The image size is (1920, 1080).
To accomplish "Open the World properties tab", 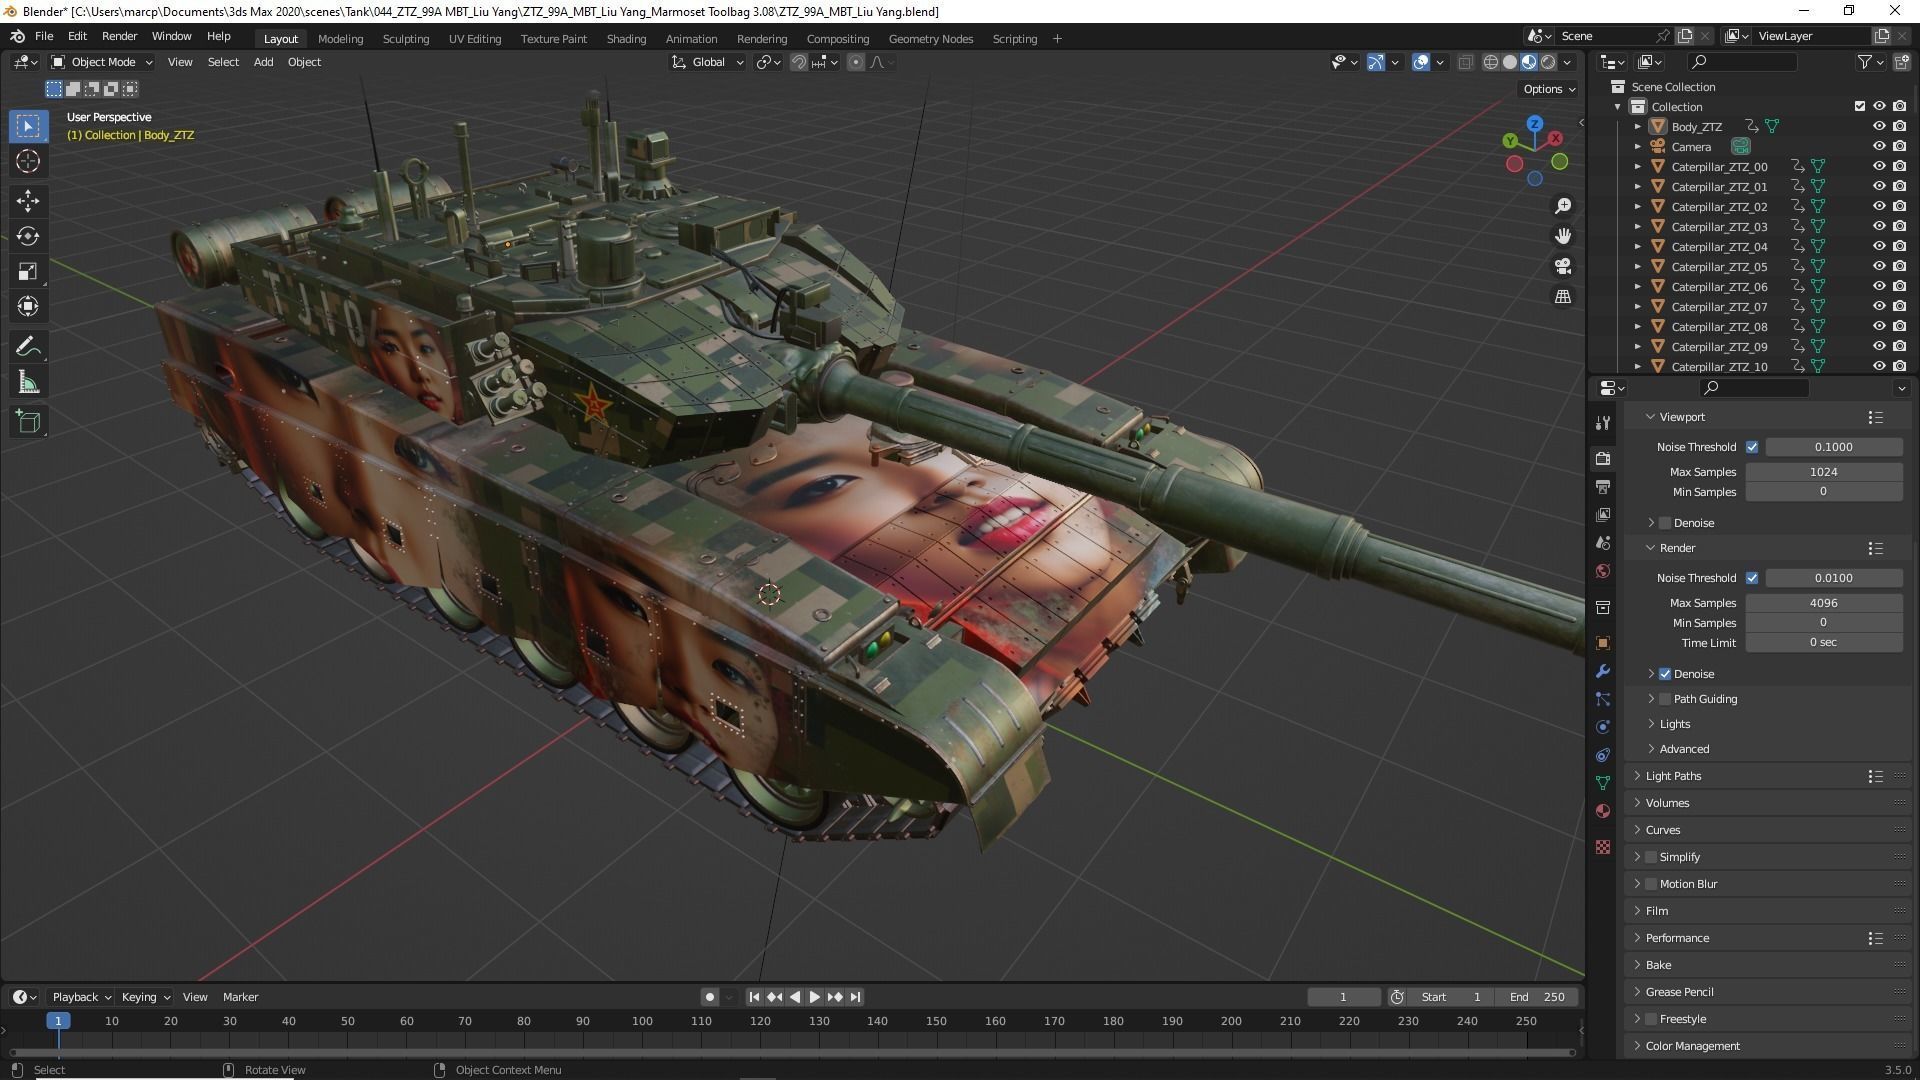I will coord(1603,571).
